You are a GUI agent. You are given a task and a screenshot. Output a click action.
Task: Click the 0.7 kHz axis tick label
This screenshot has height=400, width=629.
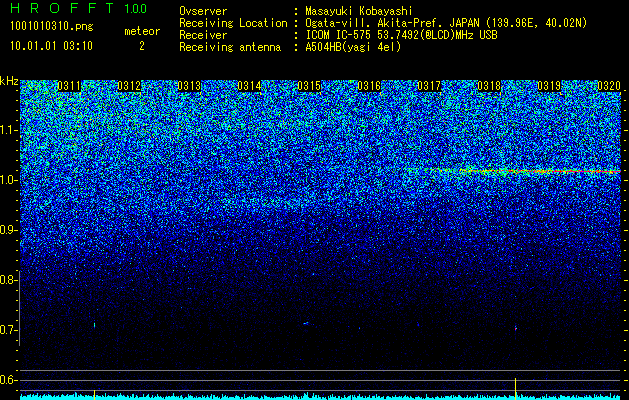pos(8,330)
